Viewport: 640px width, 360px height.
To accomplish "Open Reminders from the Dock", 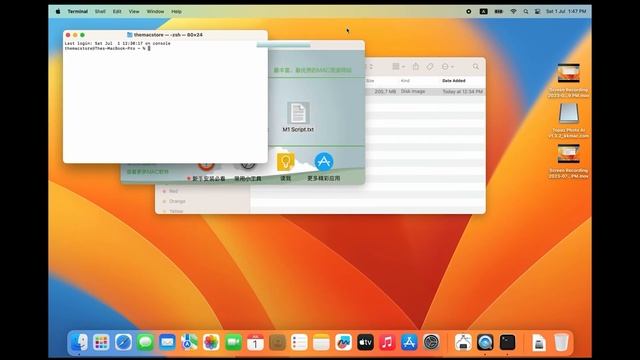I will (x=299, y=342).
